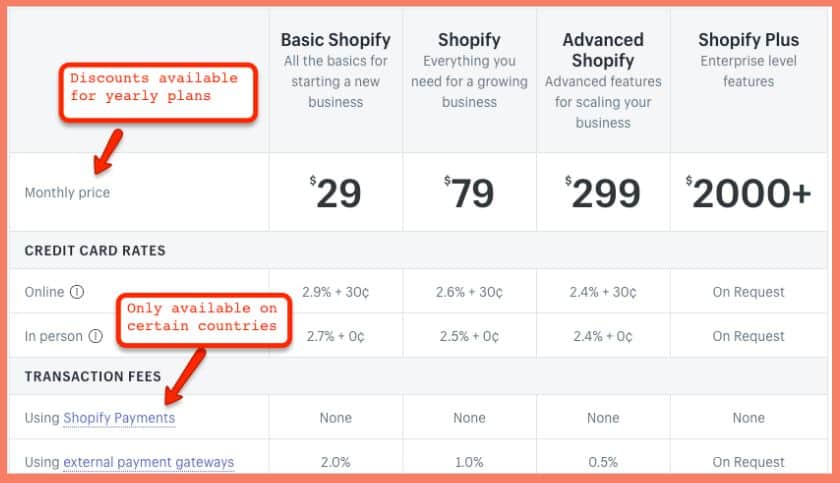Click the info icon beside In person

tap(95, 336)
